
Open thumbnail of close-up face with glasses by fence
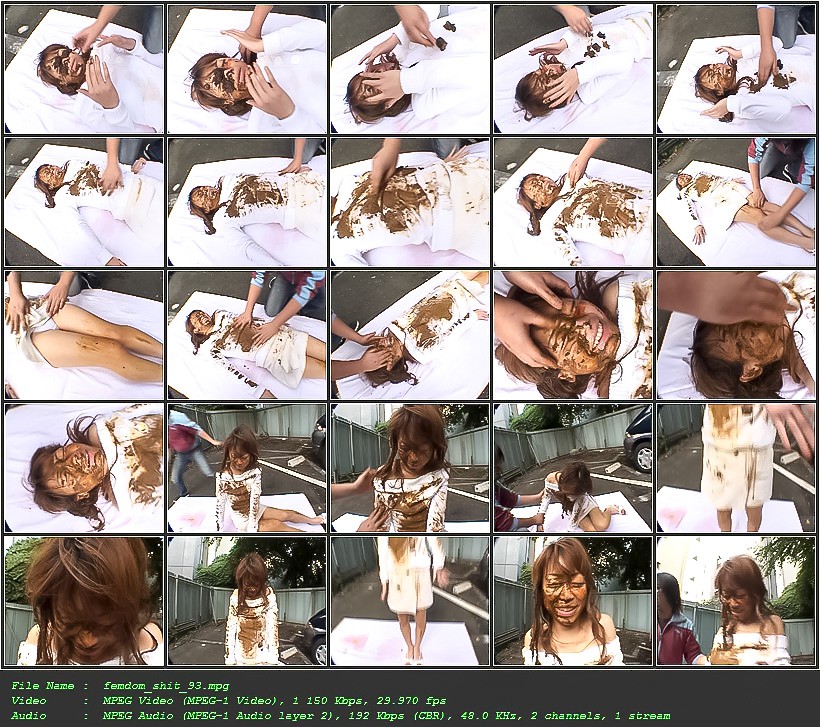point(573,601)
